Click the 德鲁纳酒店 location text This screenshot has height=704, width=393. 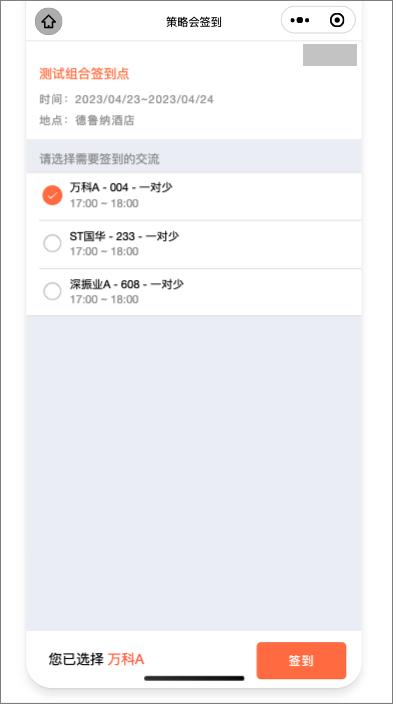point(105,120)
